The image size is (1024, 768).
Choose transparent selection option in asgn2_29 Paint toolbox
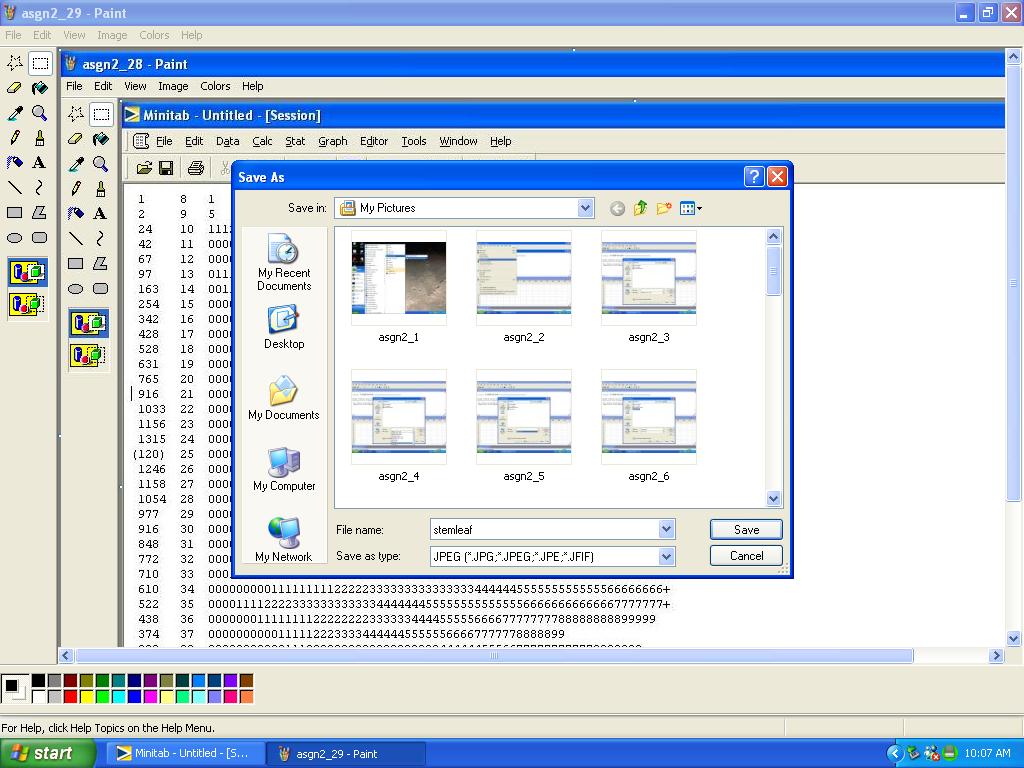pos(27,304)
